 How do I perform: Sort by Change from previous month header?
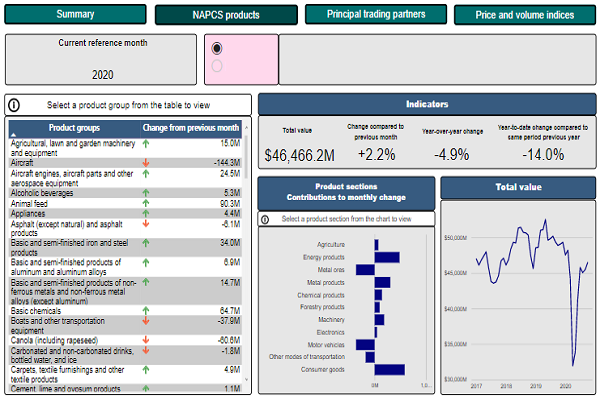(x=190, y=128)
